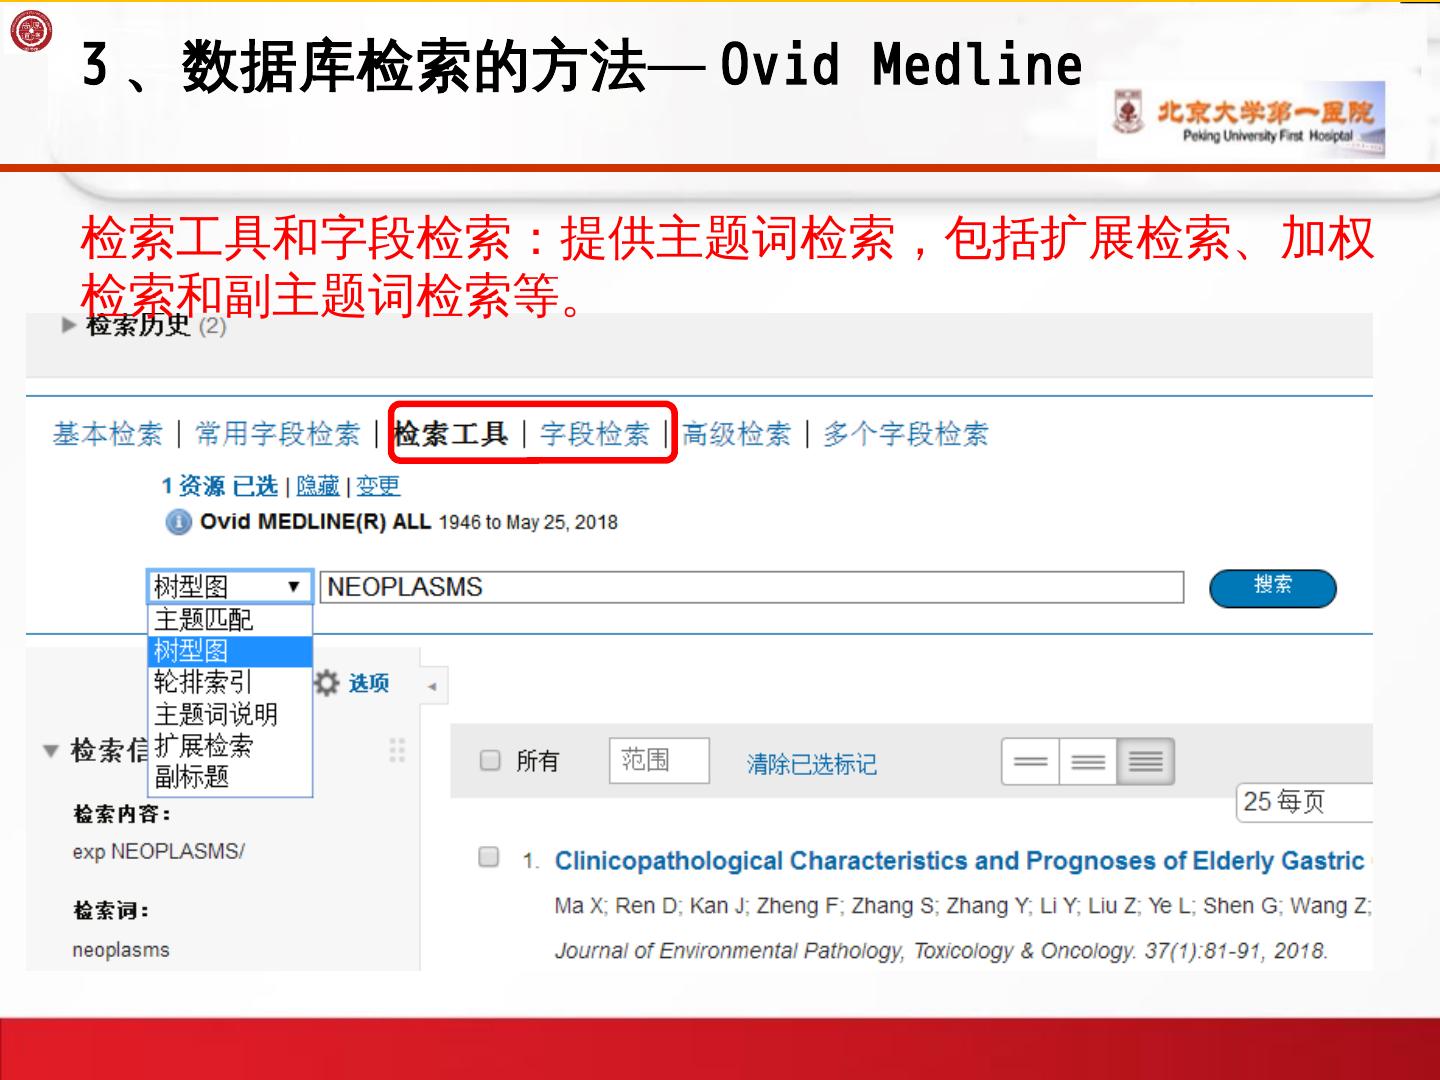
Task: Open the 25 每页 per-page dropdown
Action: (1305, 802)
